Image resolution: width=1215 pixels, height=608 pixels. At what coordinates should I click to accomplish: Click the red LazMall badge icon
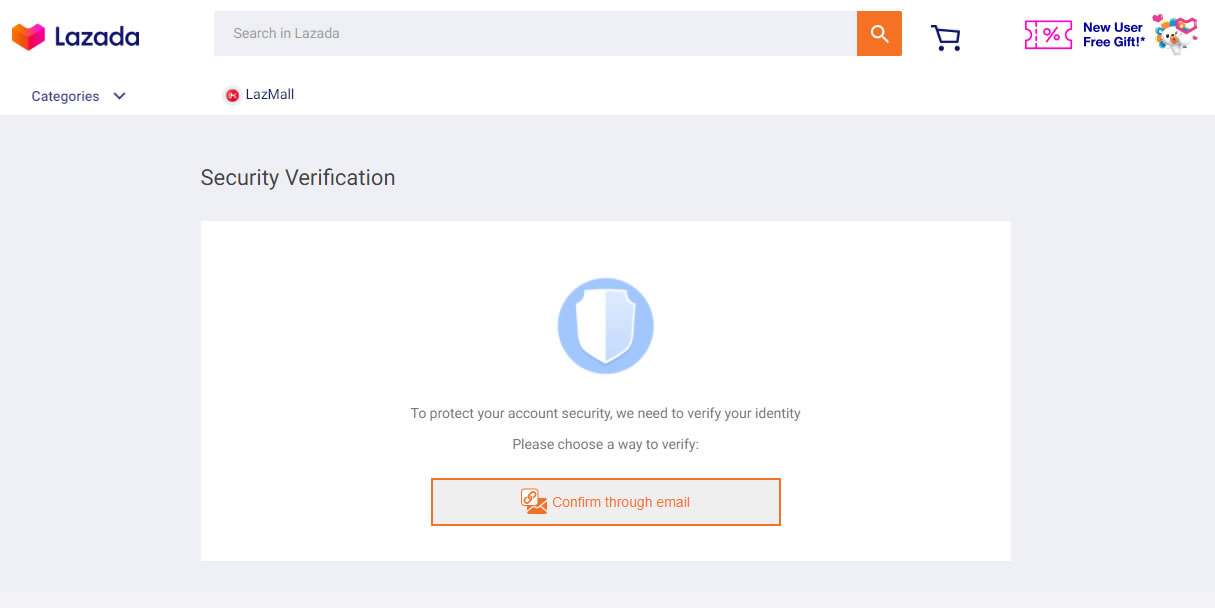tap(232, 95)
